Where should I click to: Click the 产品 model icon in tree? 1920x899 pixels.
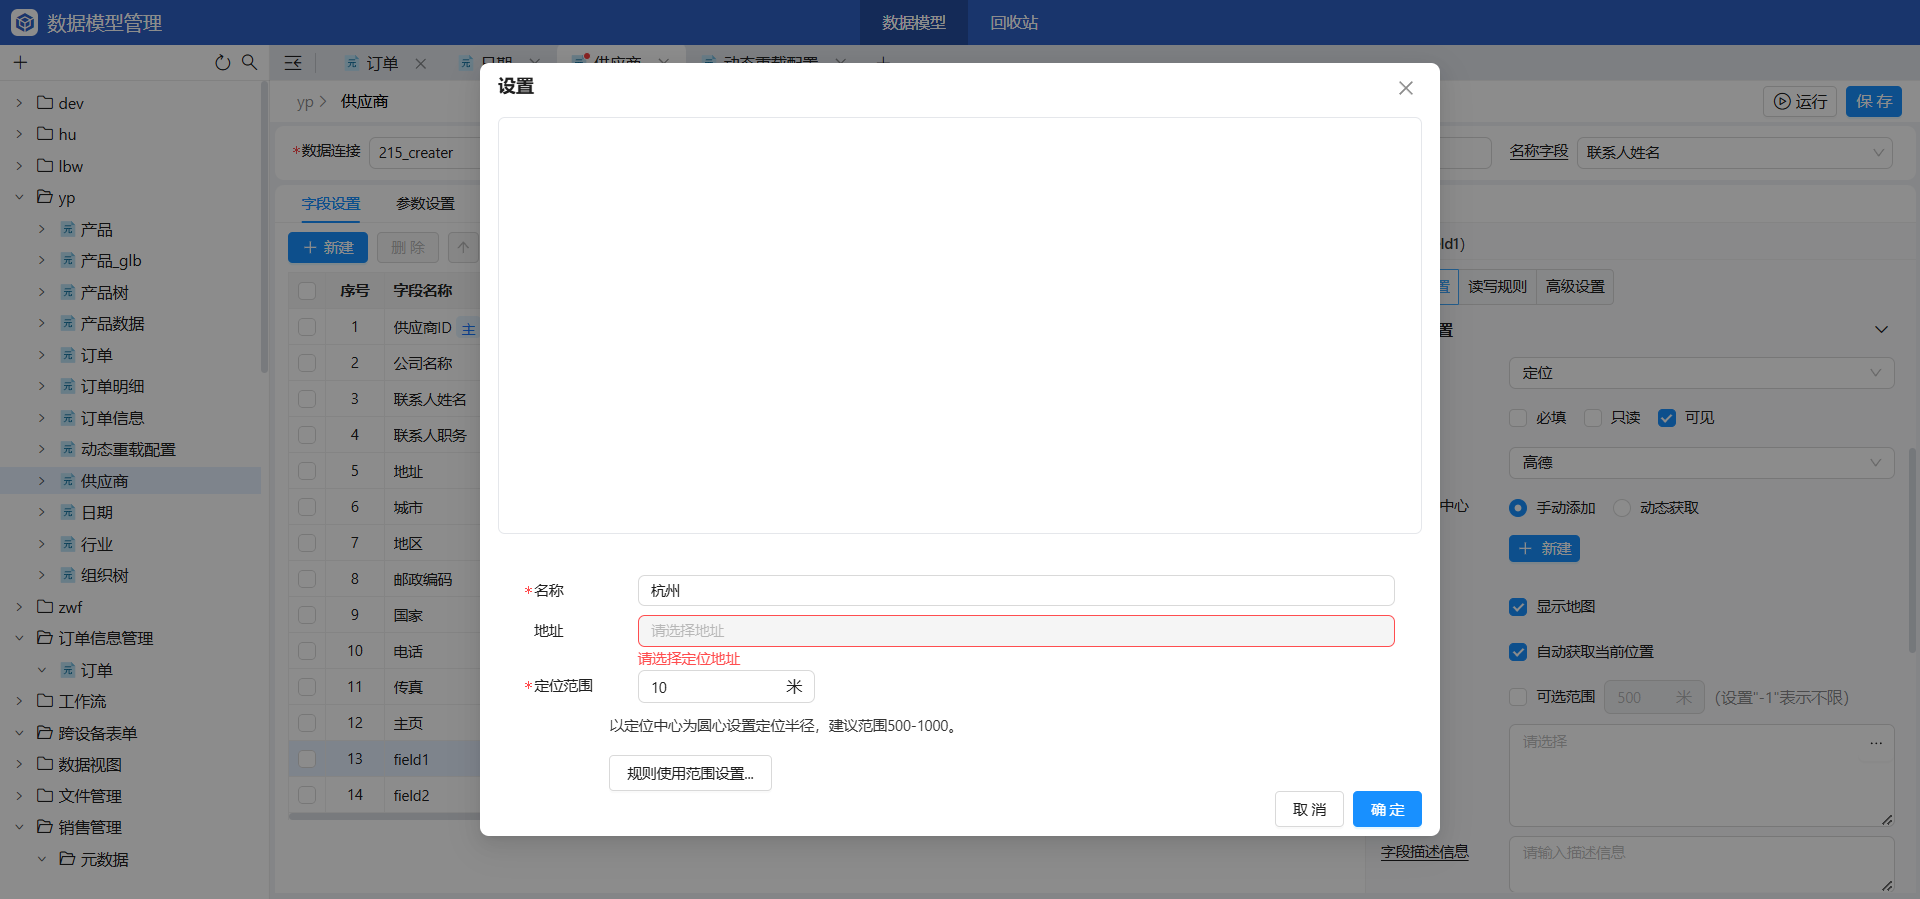pos(68,229)
